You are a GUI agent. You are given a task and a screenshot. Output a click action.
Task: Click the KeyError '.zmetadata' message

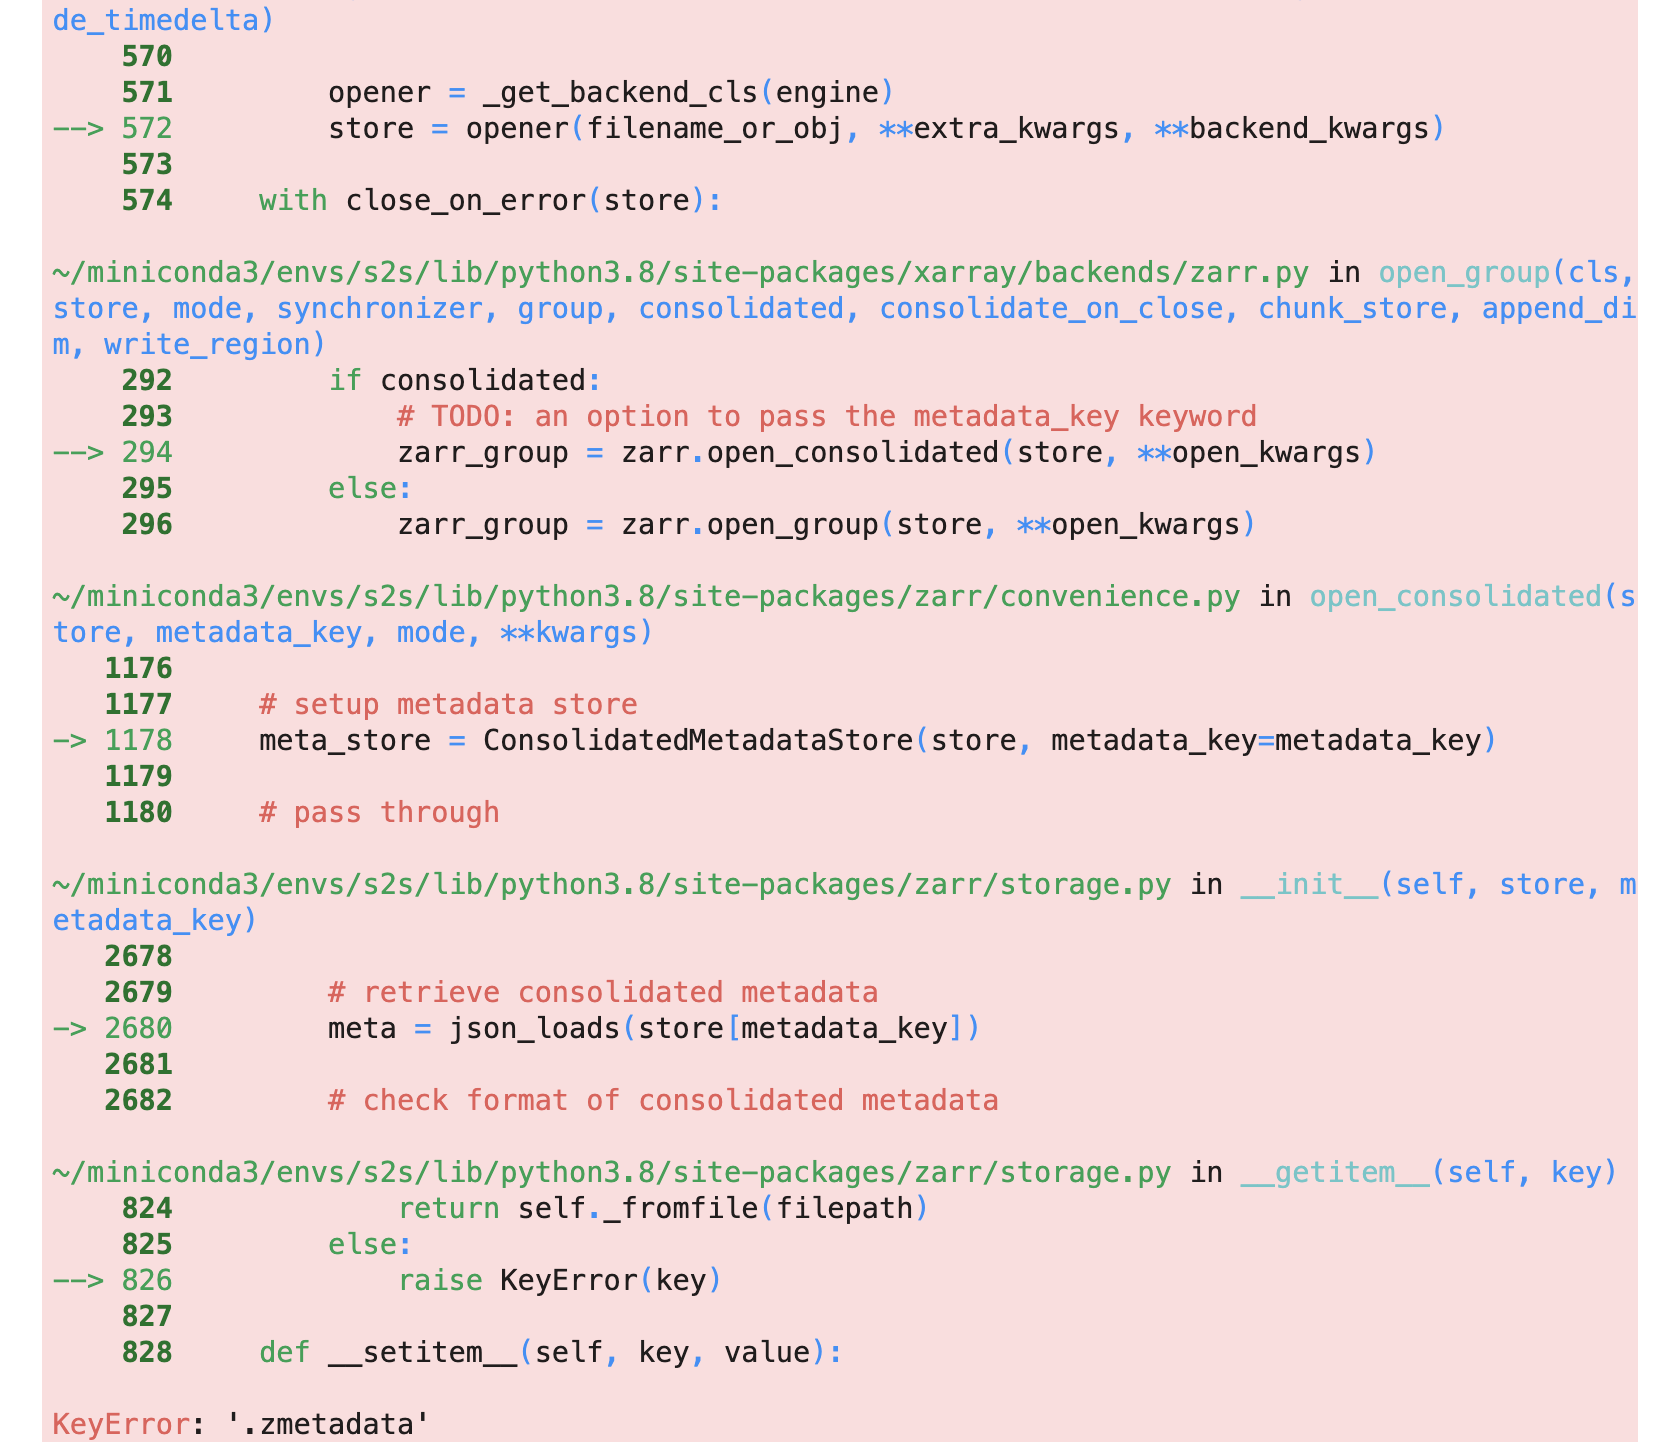click(x=241, y=1424)
